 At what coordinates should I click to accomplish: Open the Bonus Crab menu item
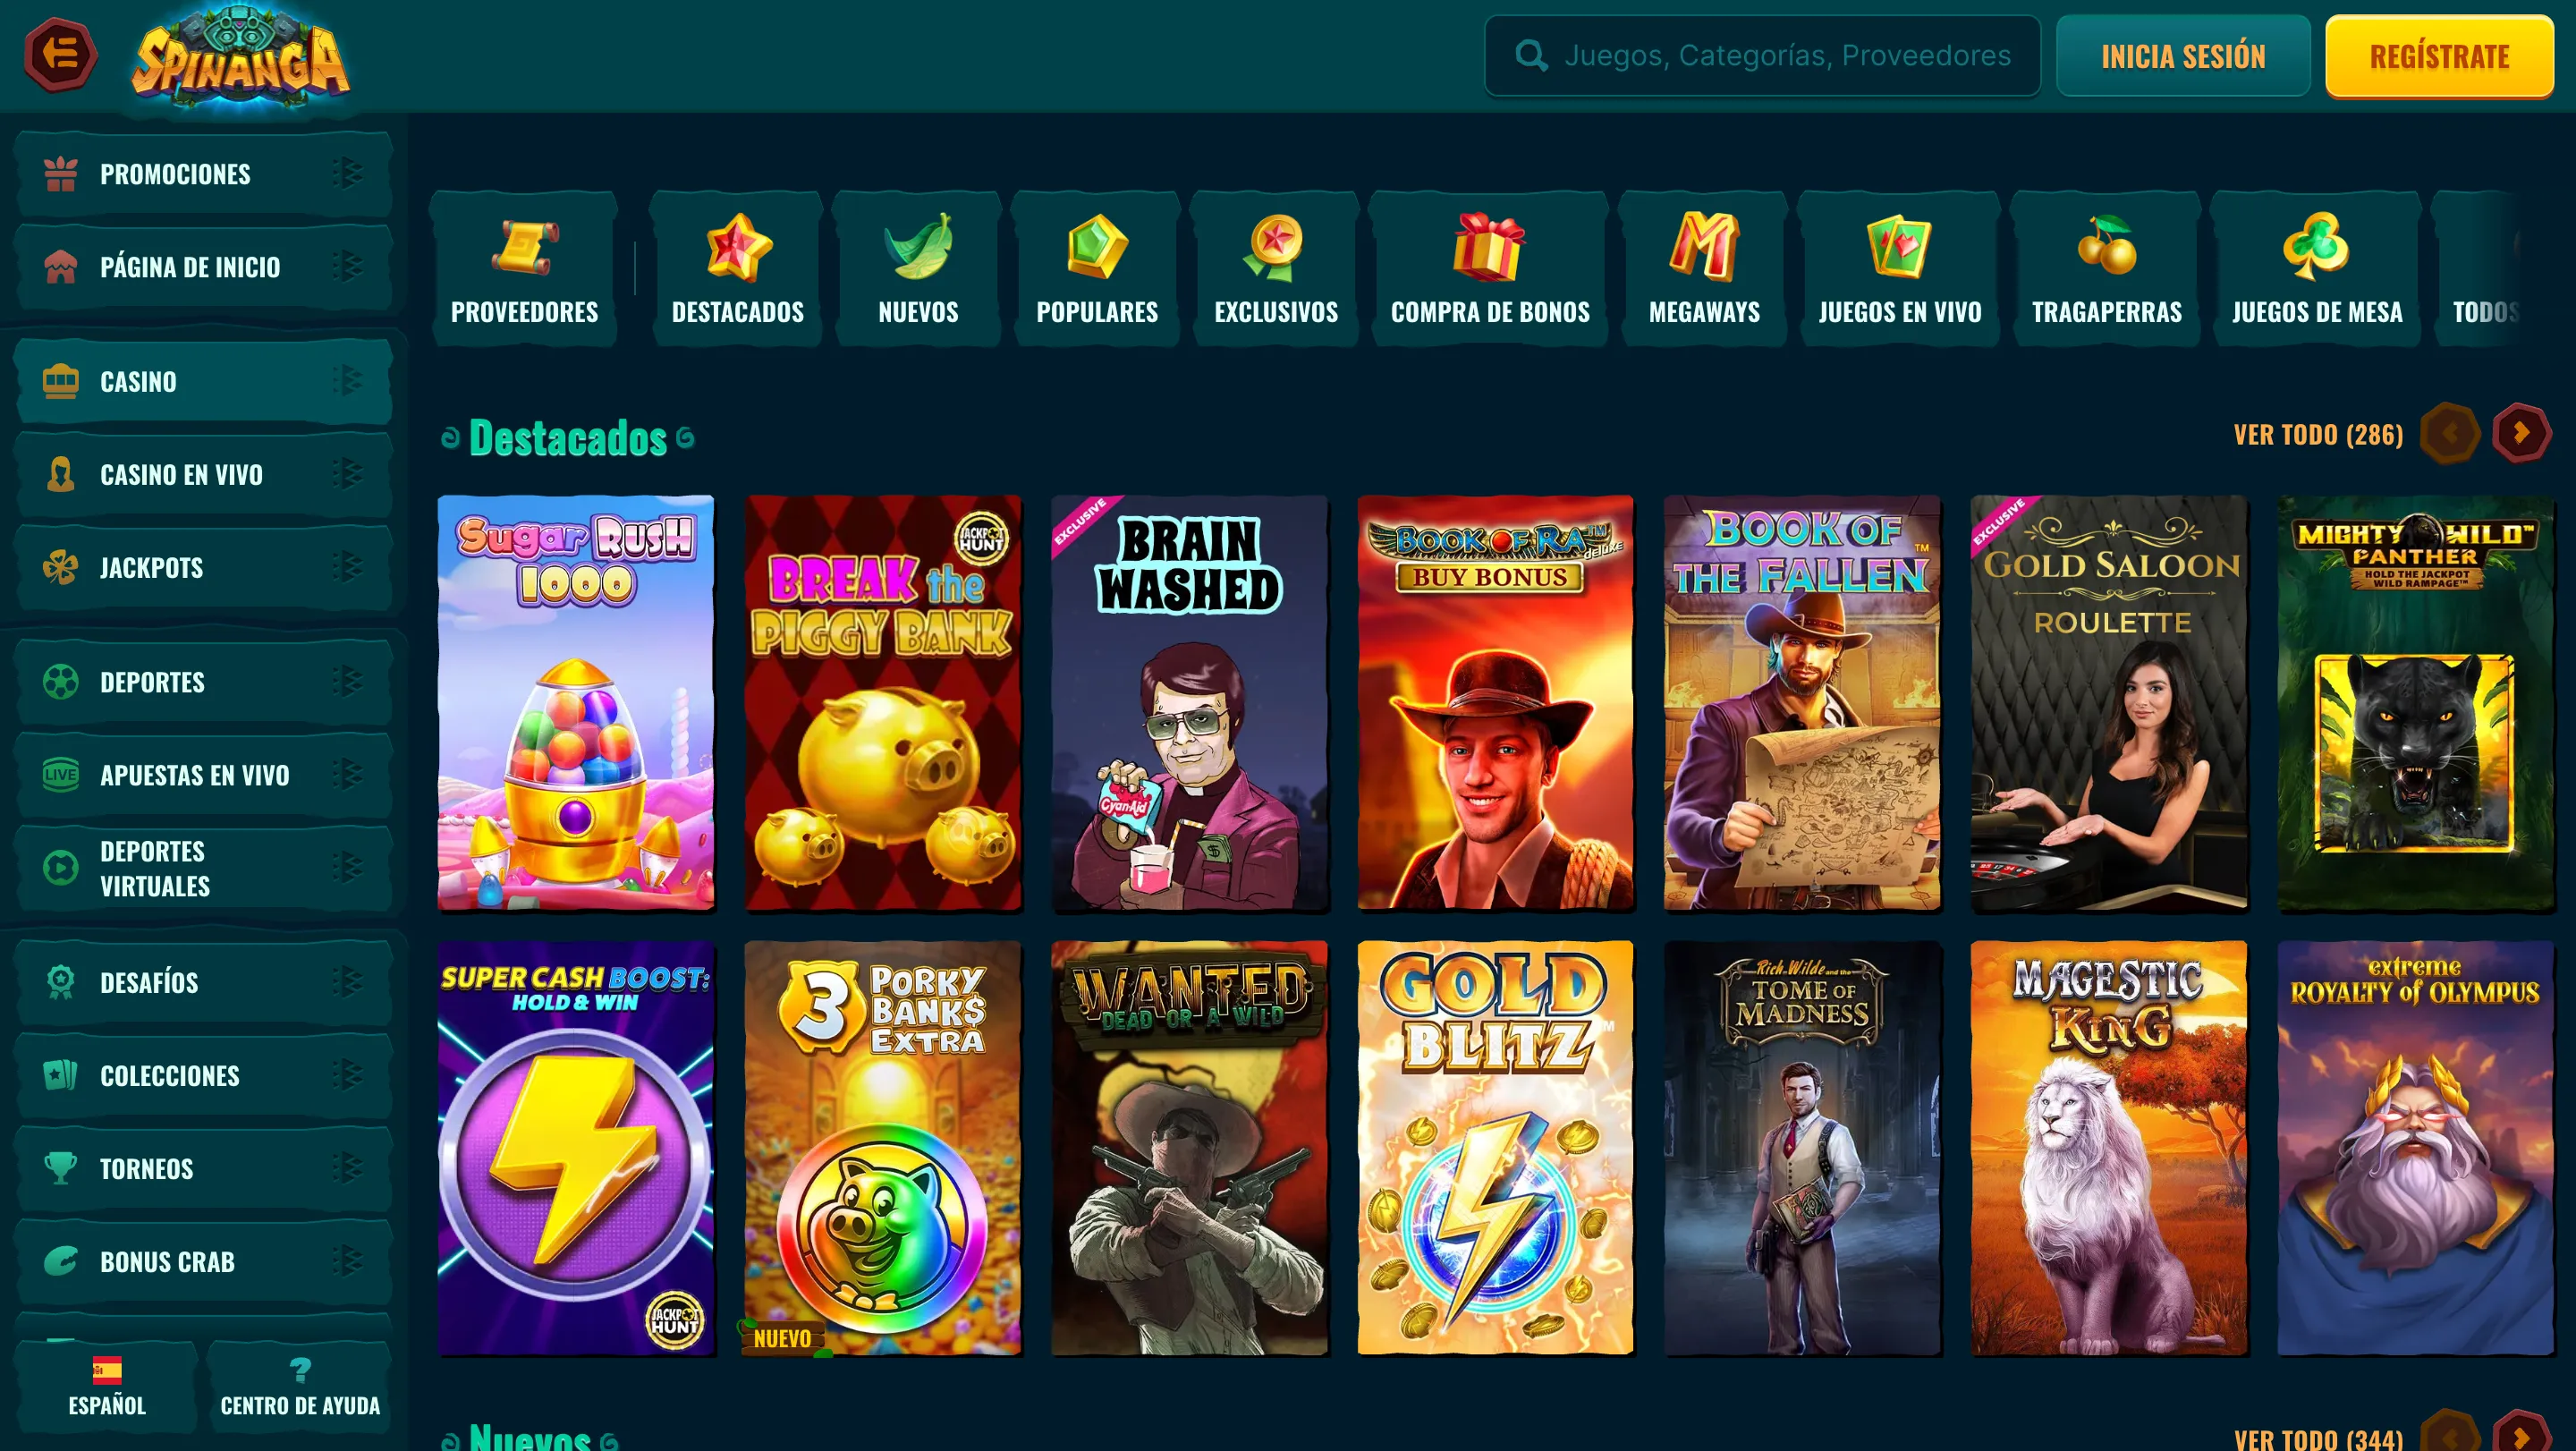click(x=204, y=1261)
